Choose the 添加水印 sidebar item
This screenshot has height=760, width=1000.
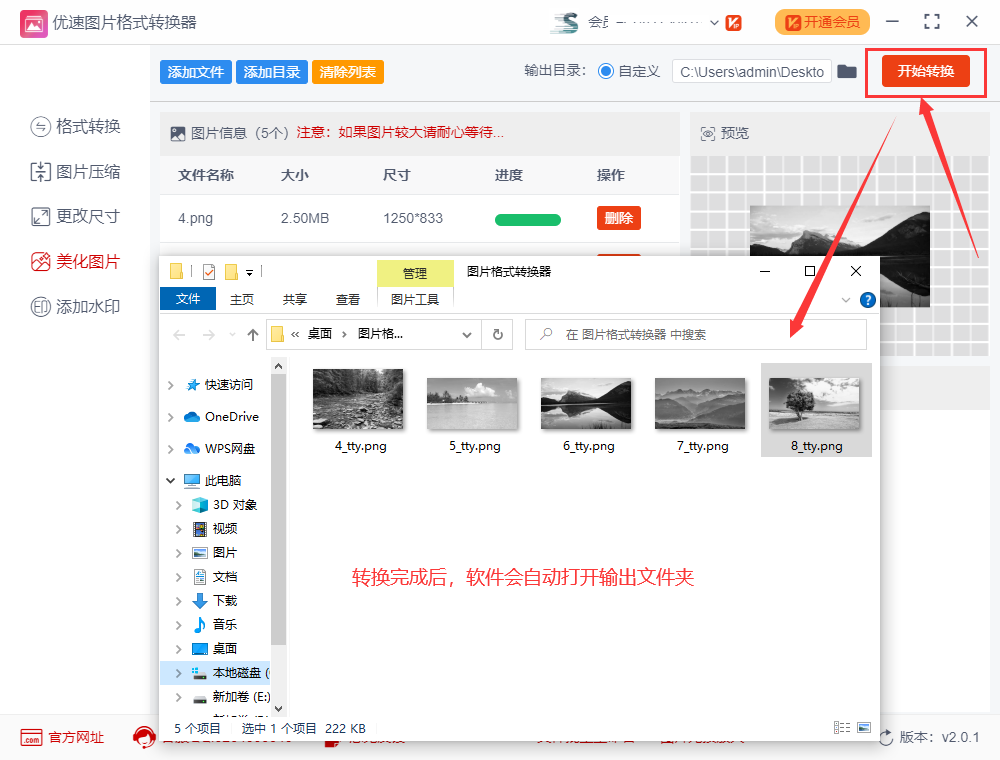[75, 307]
